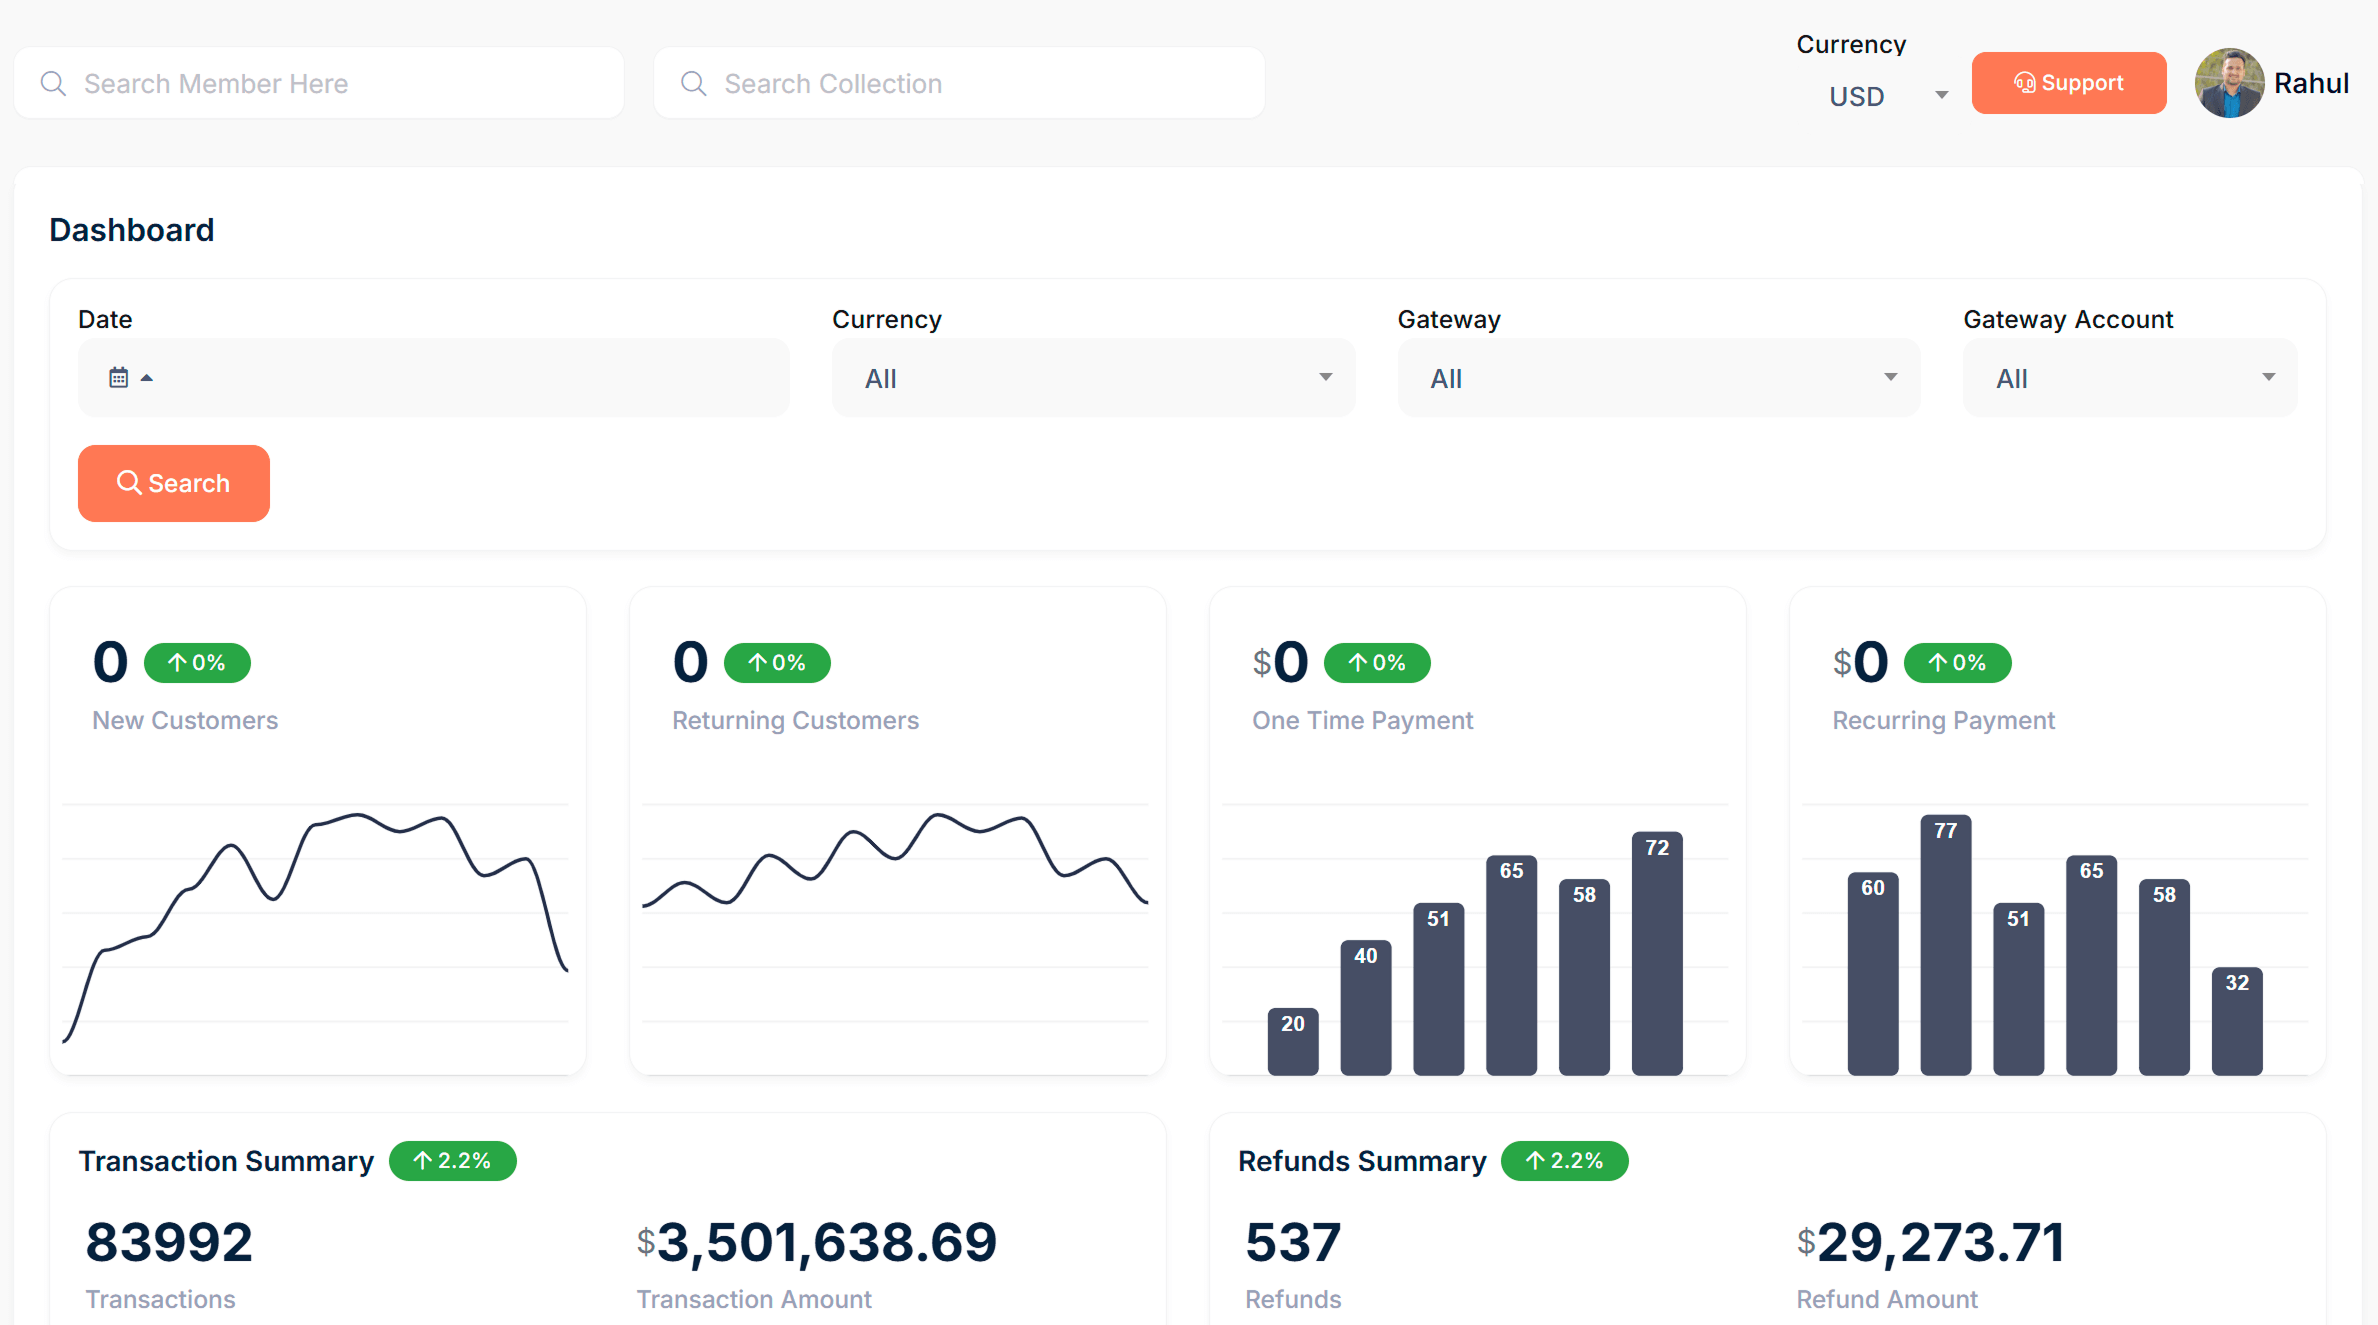Screen dimensions: 2378x1325
Task: Click the green 0% badge on New Customers
Action: 197,662
